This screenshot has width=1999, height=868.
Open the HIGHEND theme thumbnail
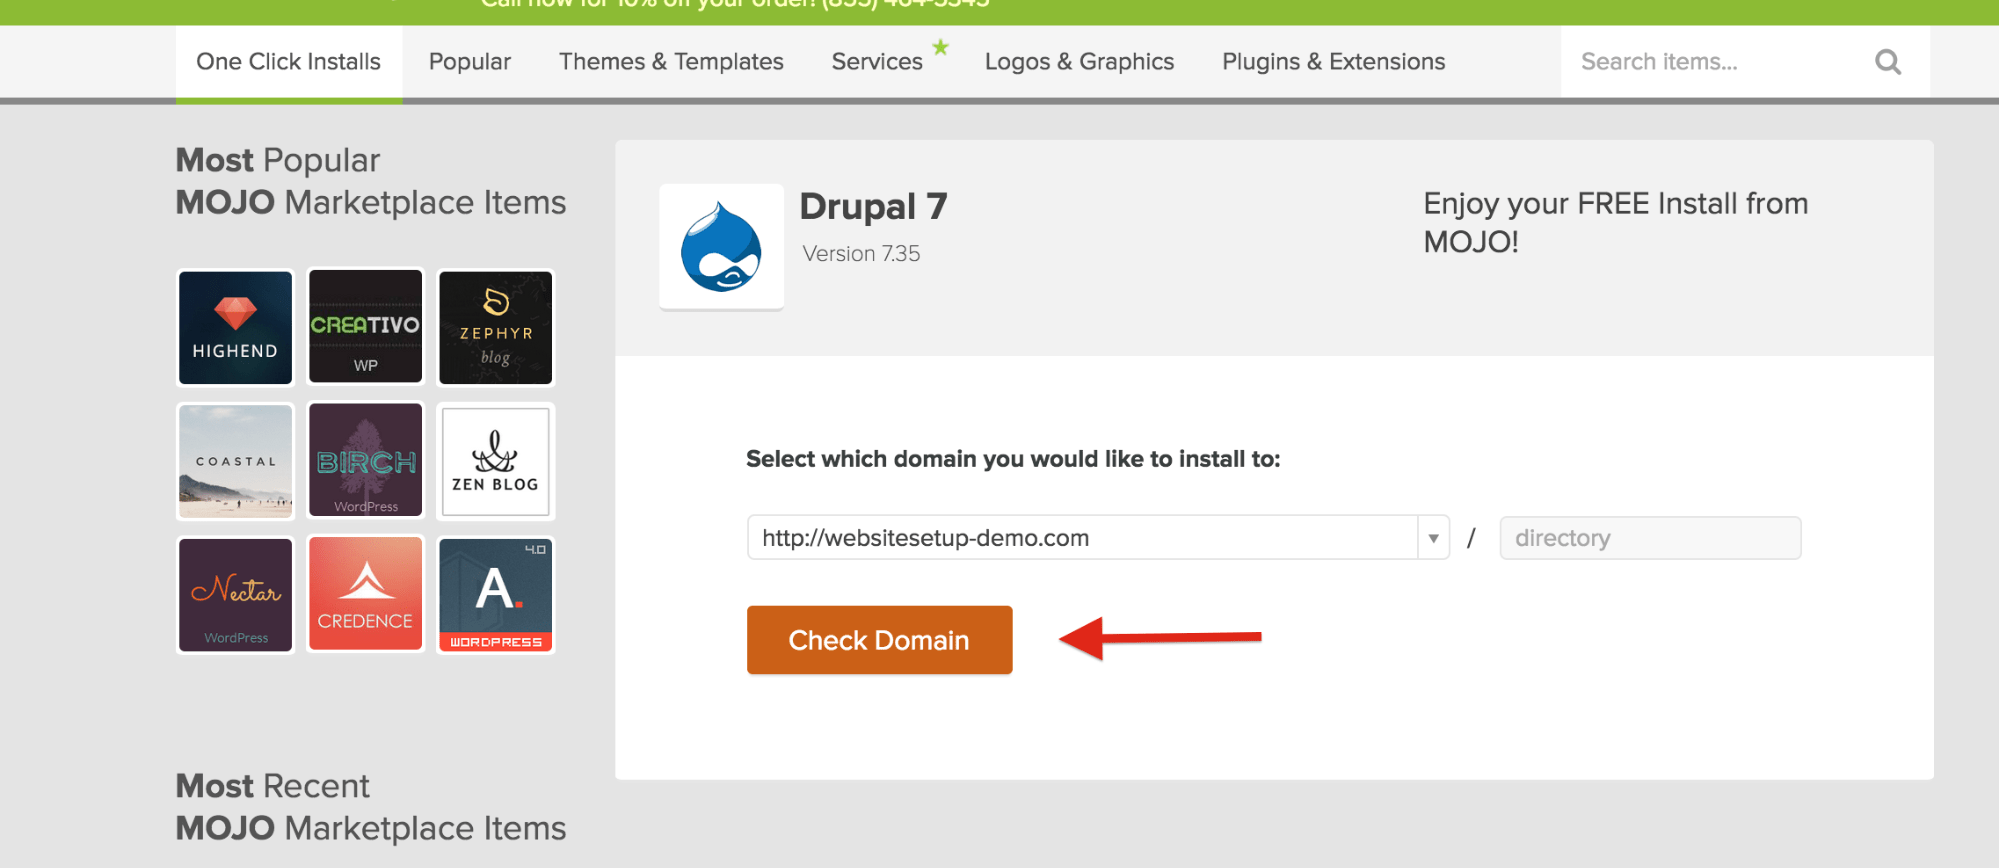coord(235,328)
